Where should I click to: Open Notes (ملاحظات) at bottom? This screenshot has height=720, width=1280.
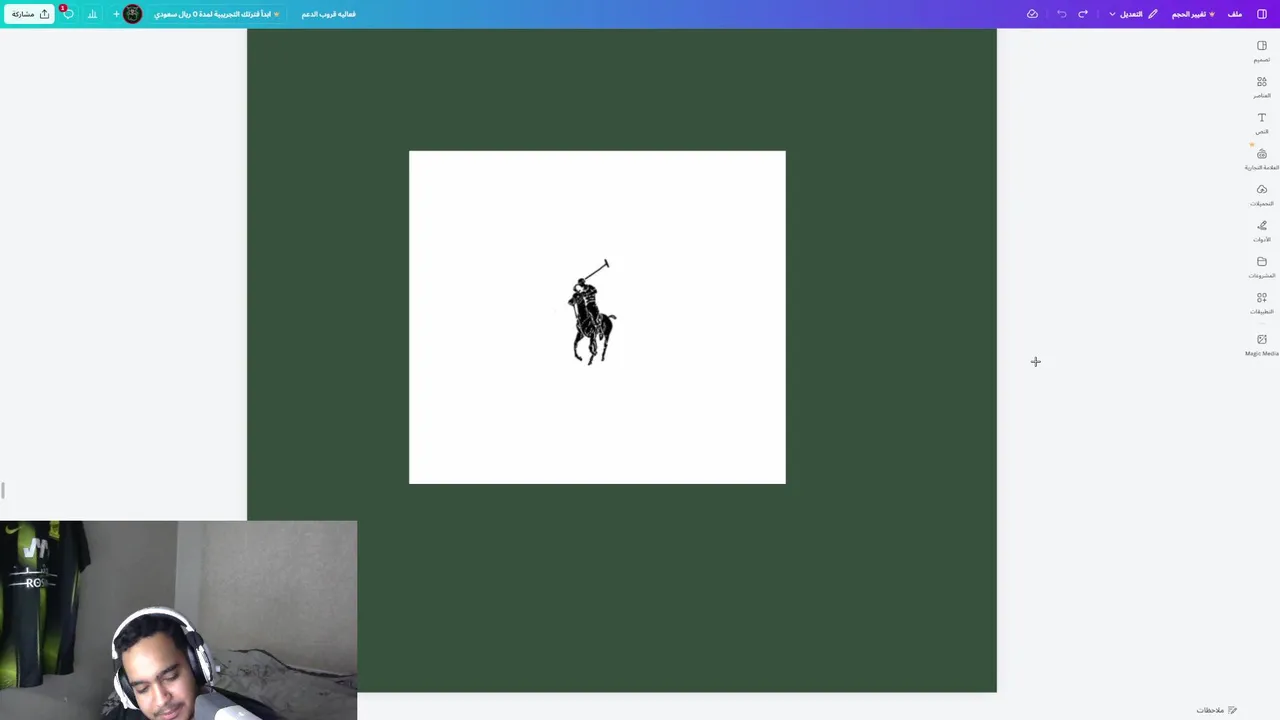(x=1216, y=710)
